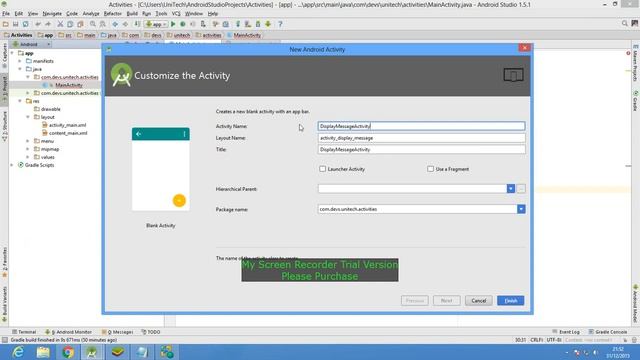
Task: Click the Finish button
Action: click(x=511, y=301)
